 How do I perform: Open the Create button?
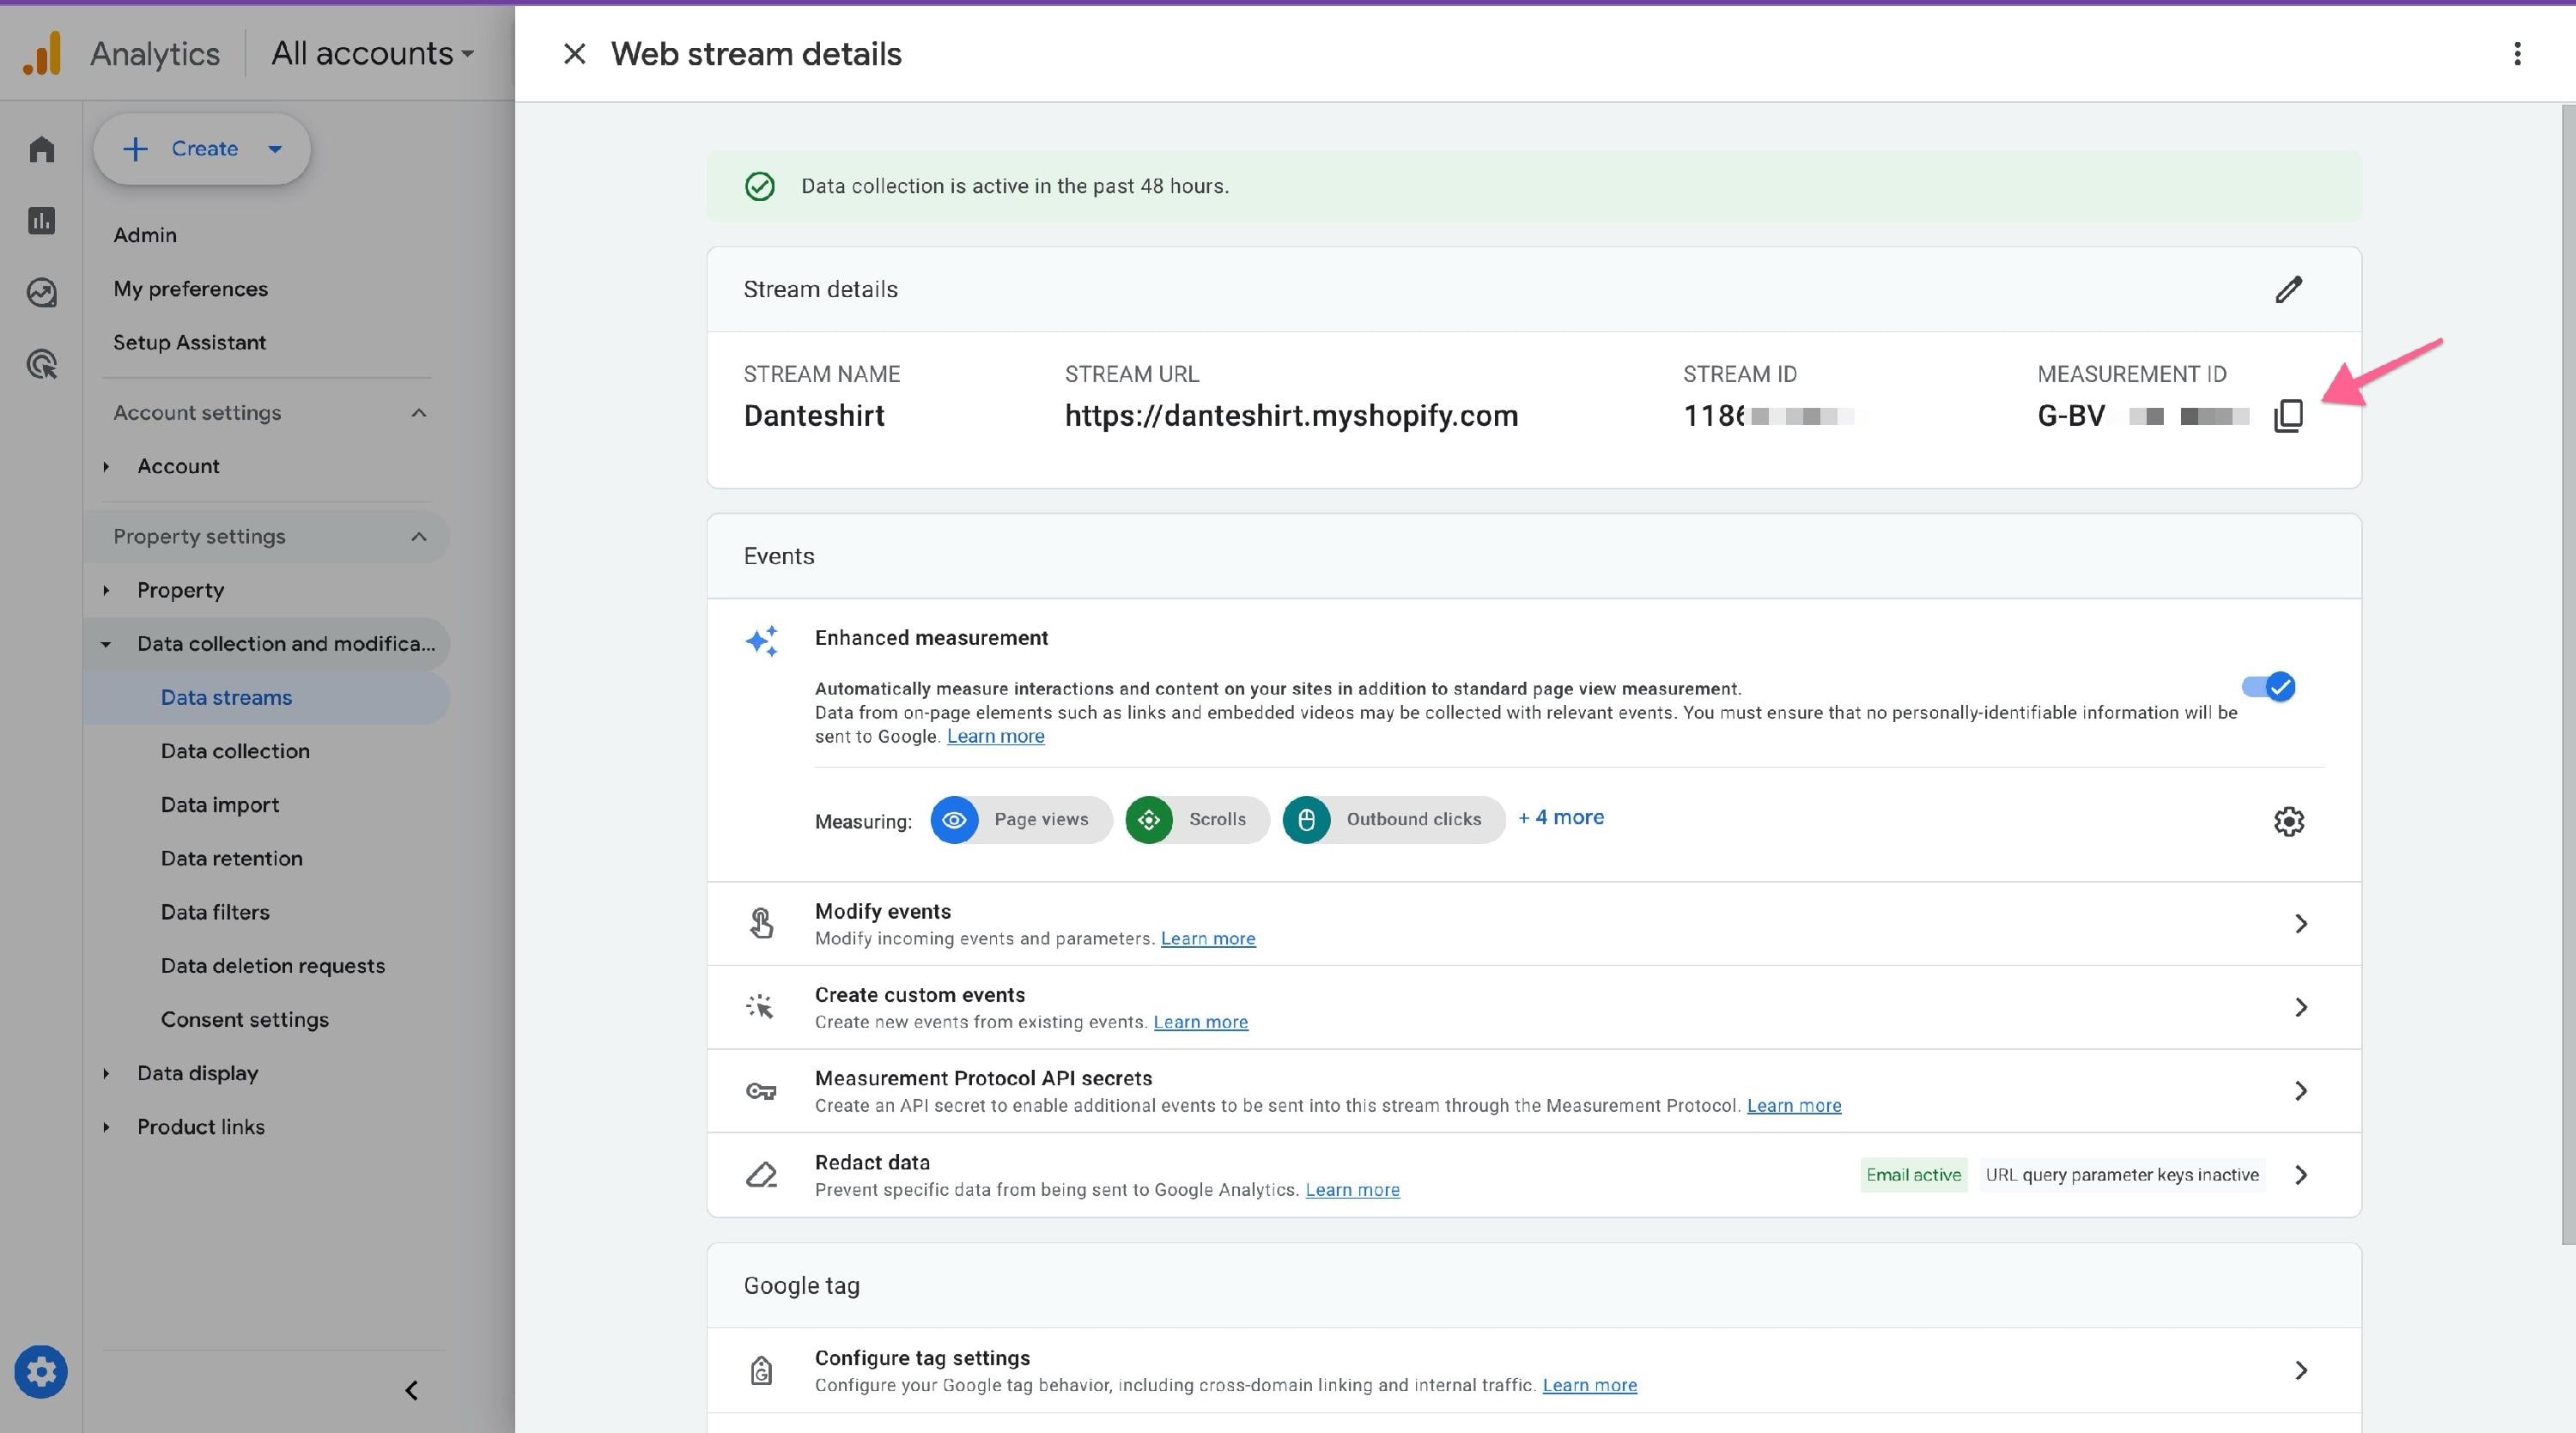202,149
